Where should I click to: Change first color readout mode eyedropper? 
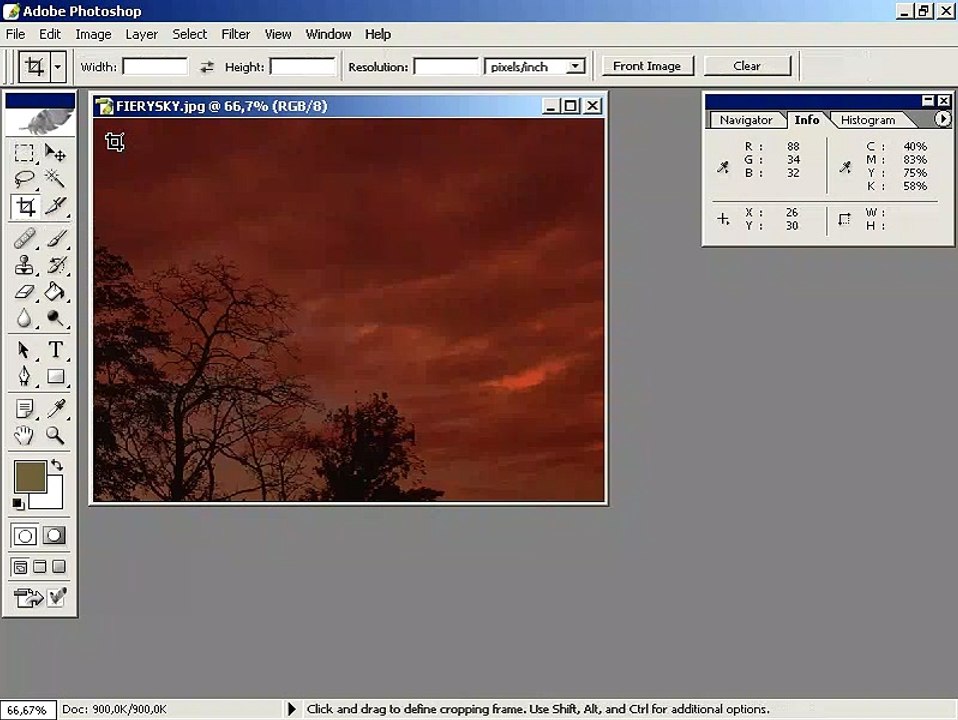tap(723, 167)
